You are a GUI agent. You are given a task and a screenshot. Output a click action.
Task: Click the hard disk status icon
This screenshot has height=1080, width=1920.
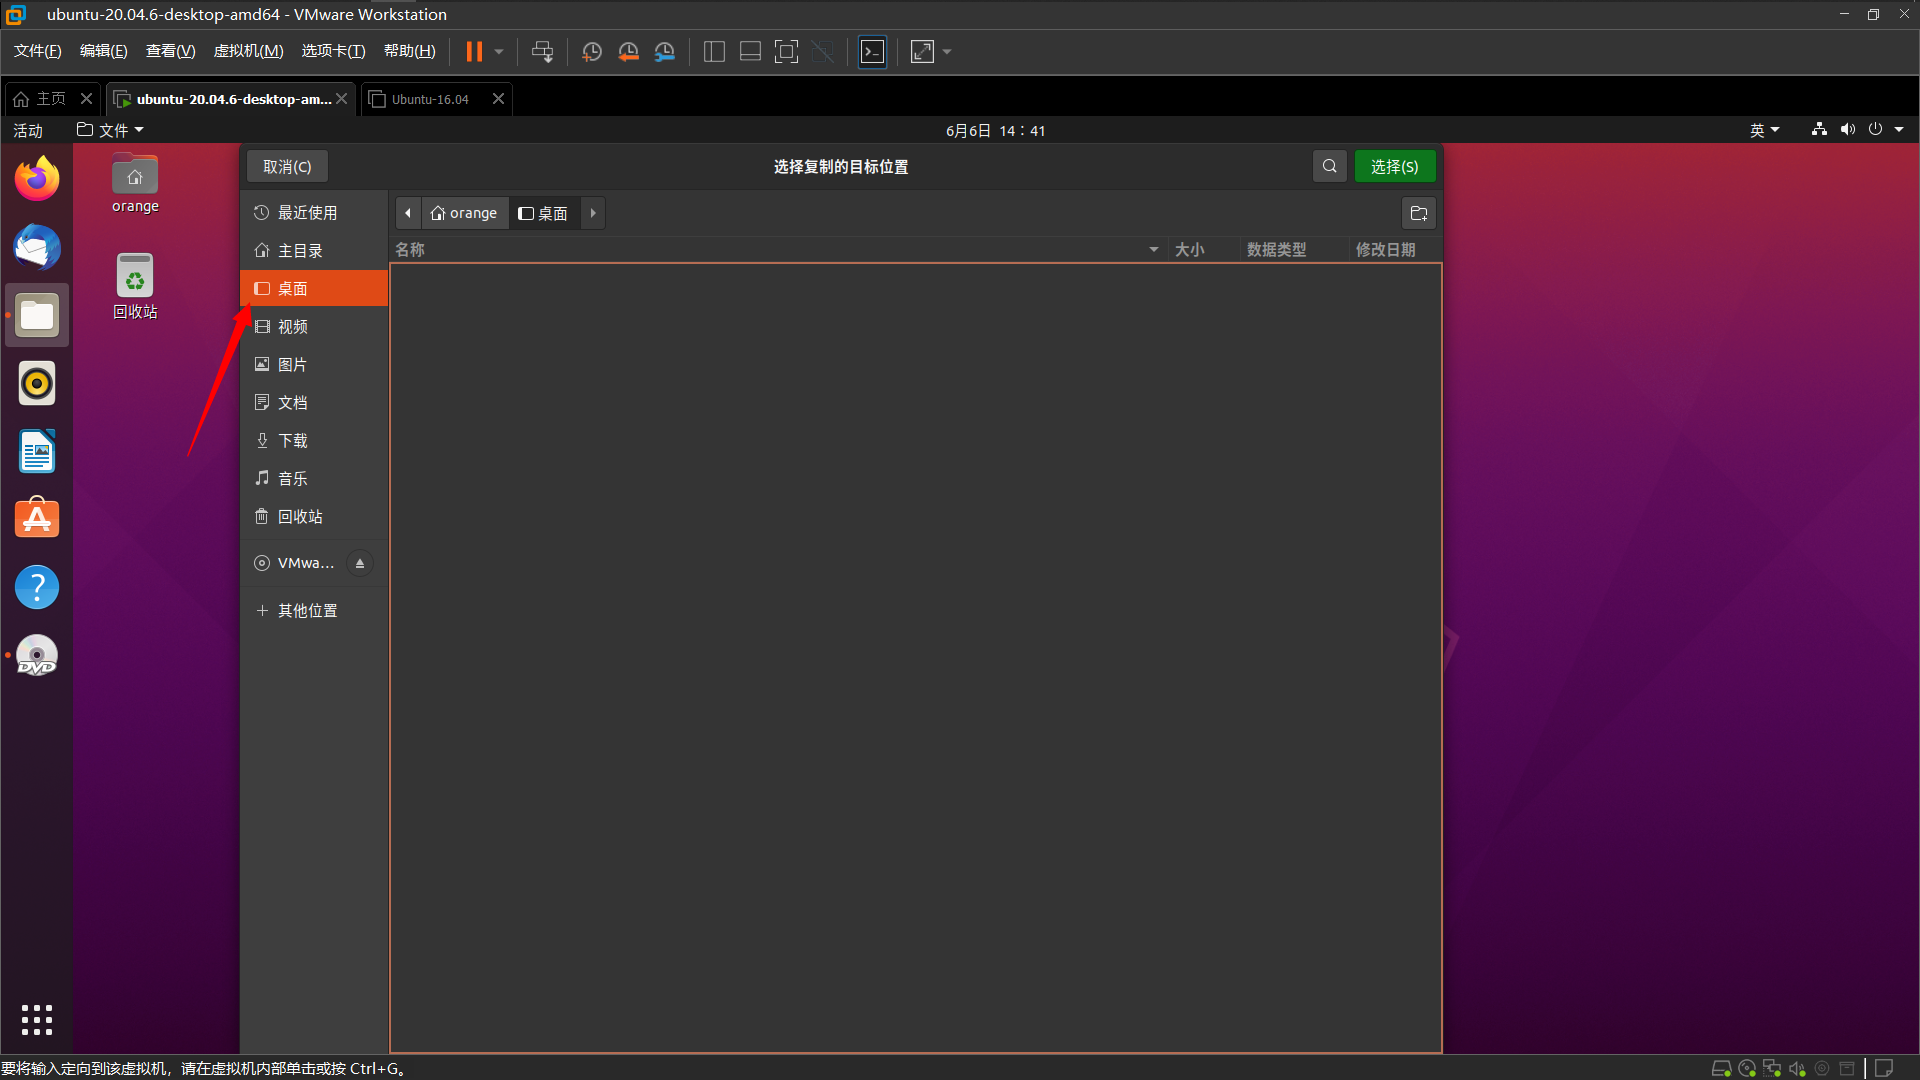(x=1721, y=1068)
